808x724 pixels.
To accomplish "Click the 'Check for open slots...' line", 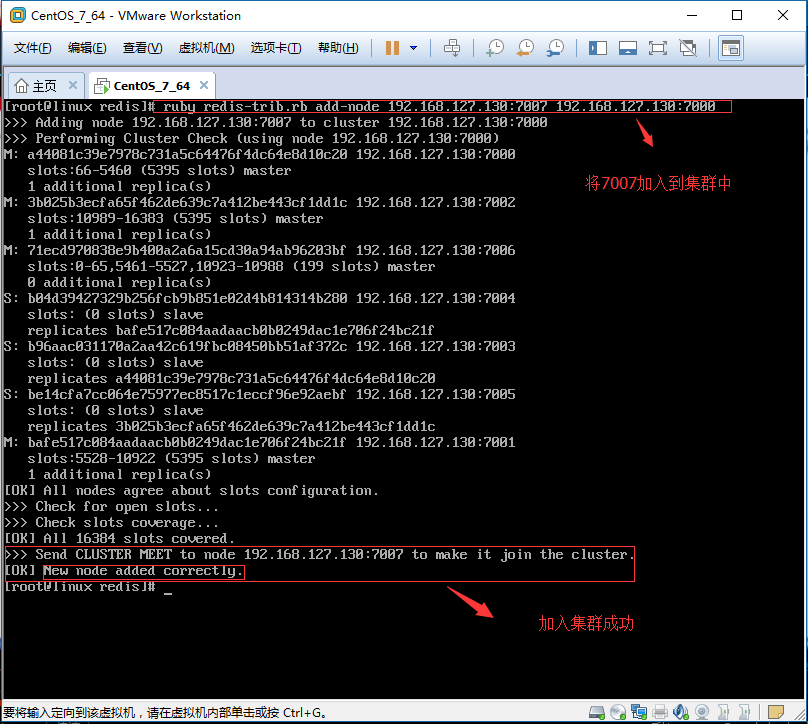I will (x=111, y=507).
